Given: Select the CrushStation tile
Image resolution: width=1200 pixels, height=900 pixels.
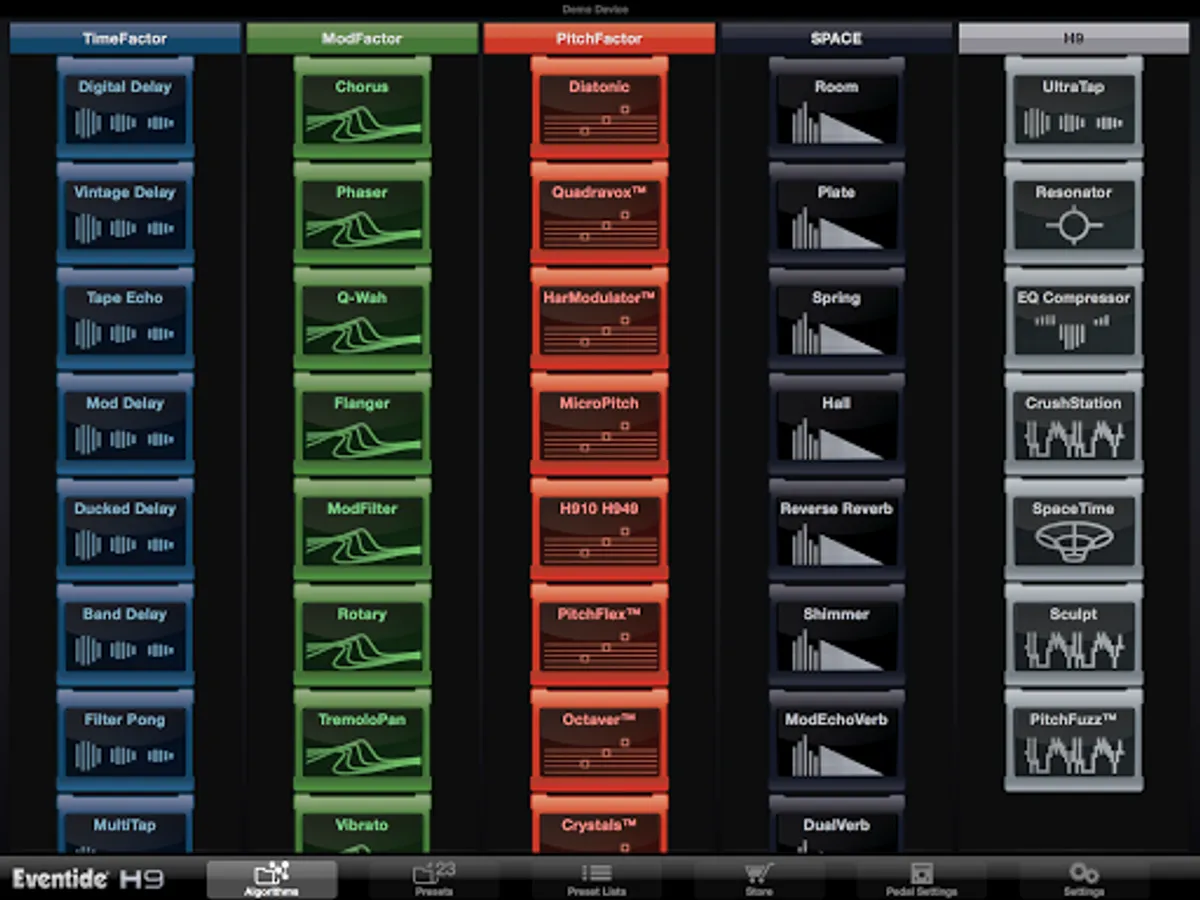Looking at the screenshot, I should pyautogui.click(x=1073, y=425).
